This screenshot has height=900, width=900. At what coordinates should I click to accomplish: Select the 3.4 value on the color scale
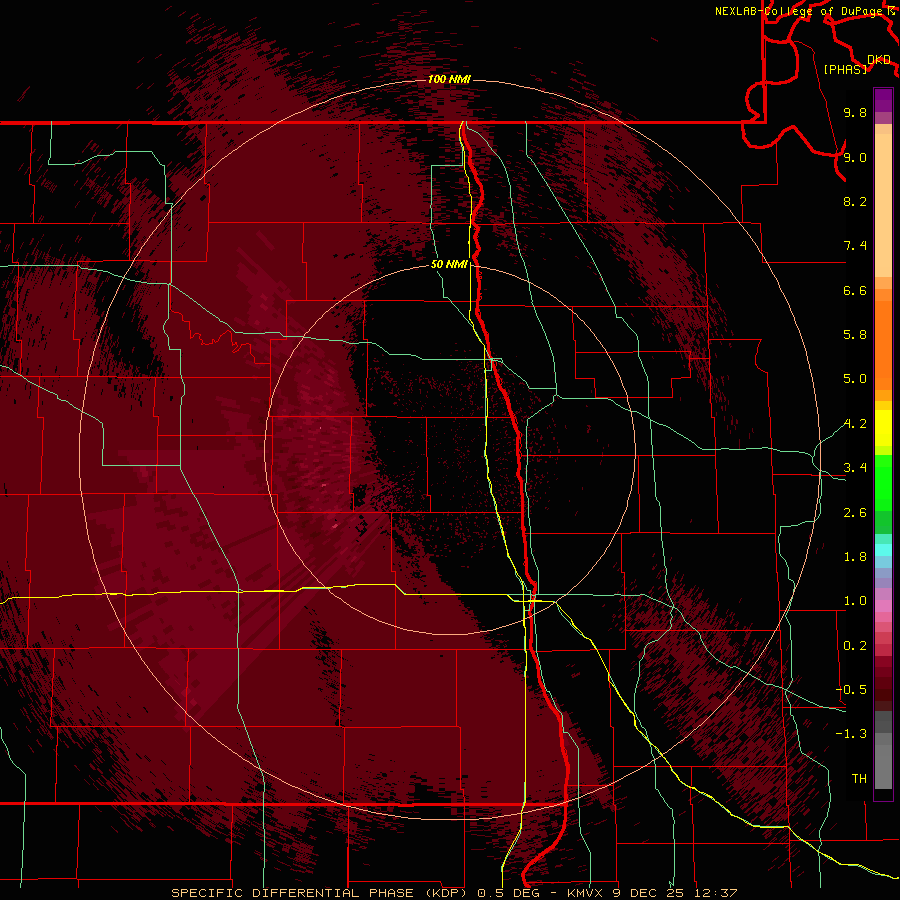pos(855,468)
